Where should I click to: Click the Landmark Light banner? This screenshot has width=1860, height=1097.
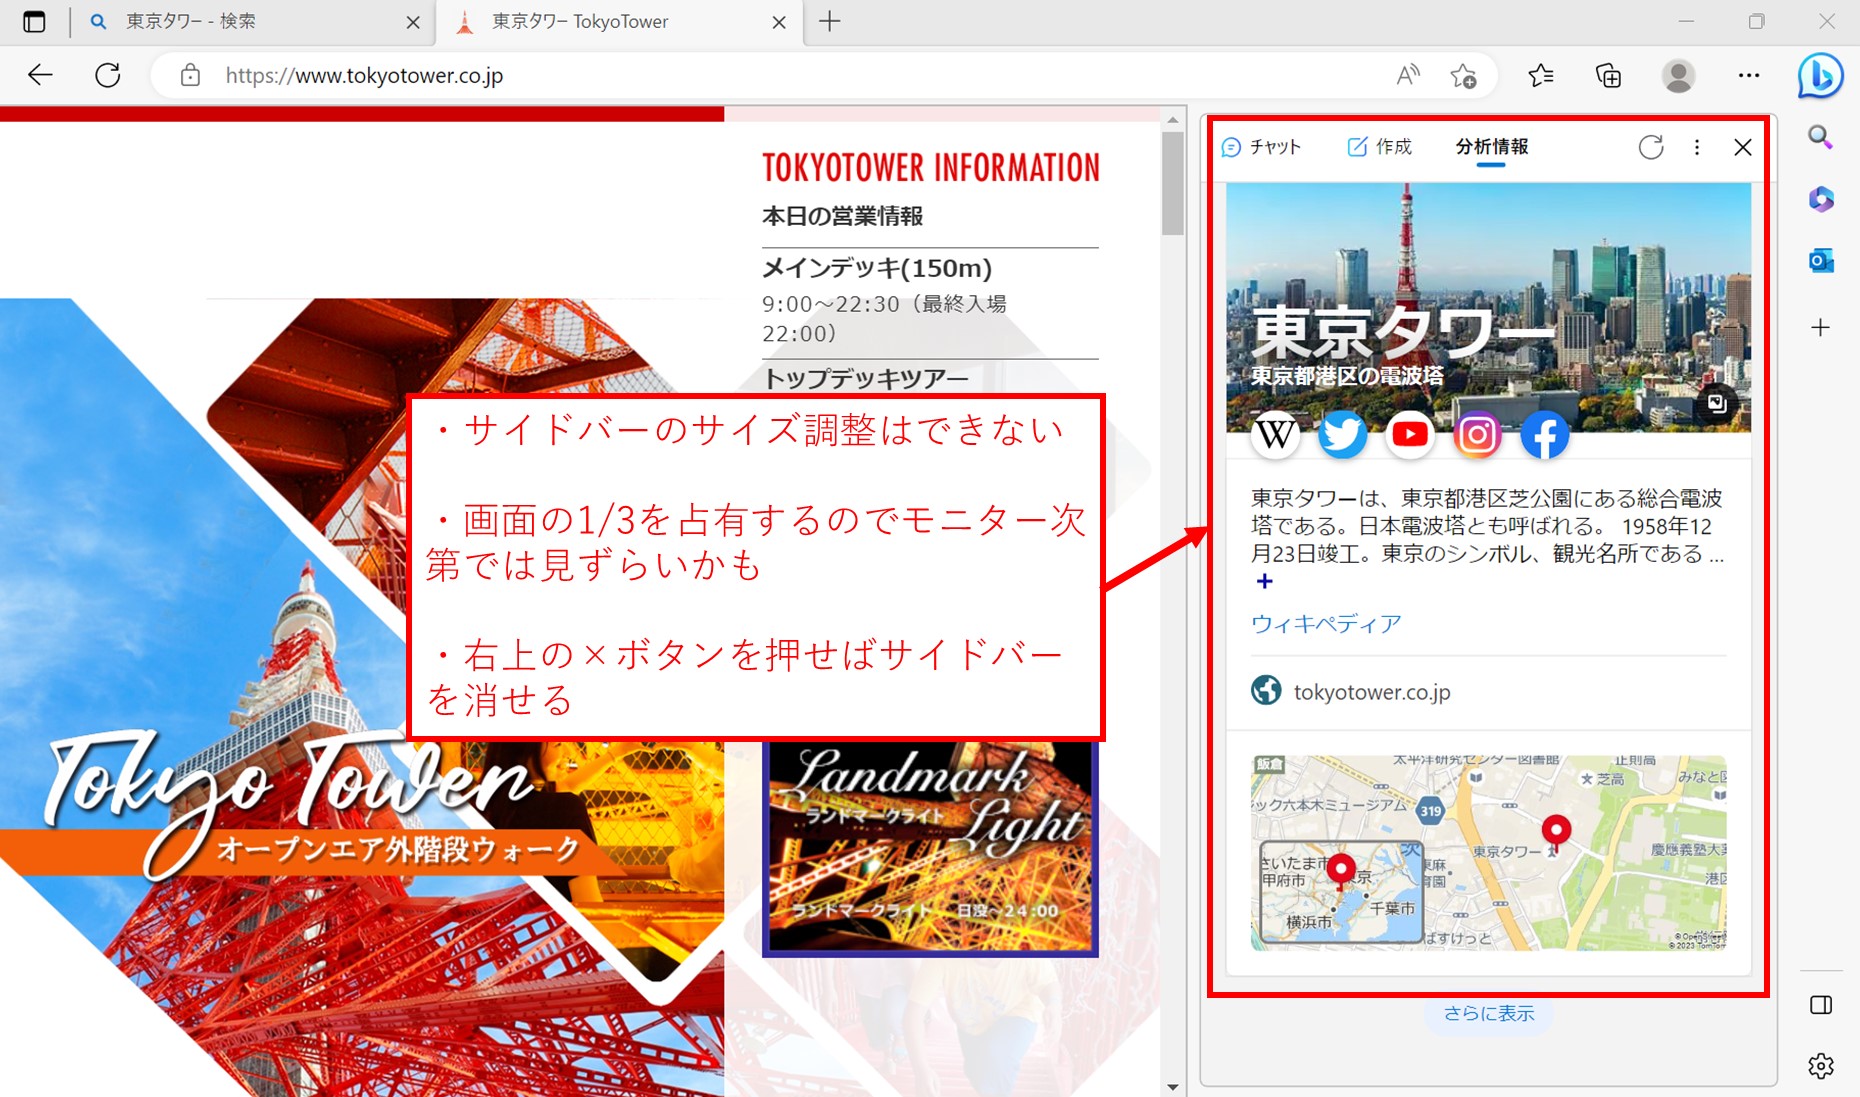(x=930, y=848)
